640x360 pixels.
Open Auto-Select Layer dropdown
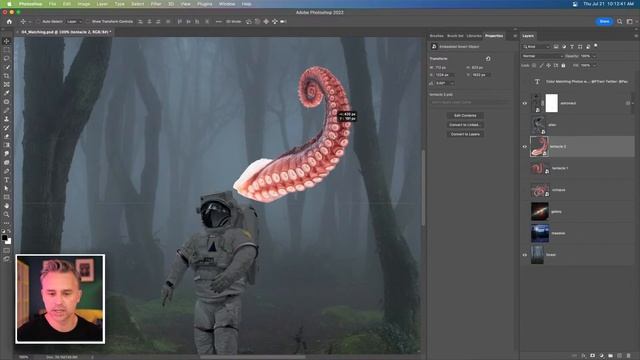[74, 21]
